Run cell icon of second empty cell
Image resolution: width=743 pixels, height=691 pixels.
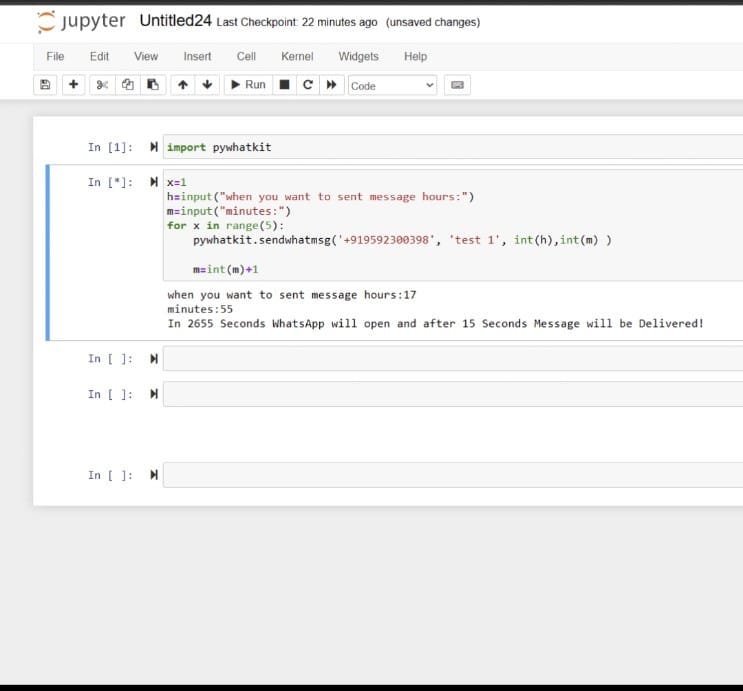pyautogui.click(x=154, y=394)
